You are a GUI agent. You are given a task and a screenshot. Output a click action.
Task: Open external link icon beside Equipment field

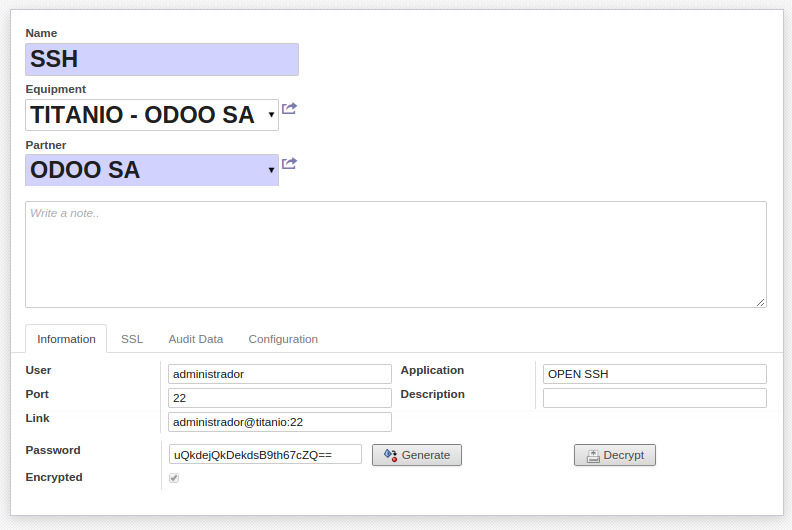pyautogui.click(x=289, y=108)
